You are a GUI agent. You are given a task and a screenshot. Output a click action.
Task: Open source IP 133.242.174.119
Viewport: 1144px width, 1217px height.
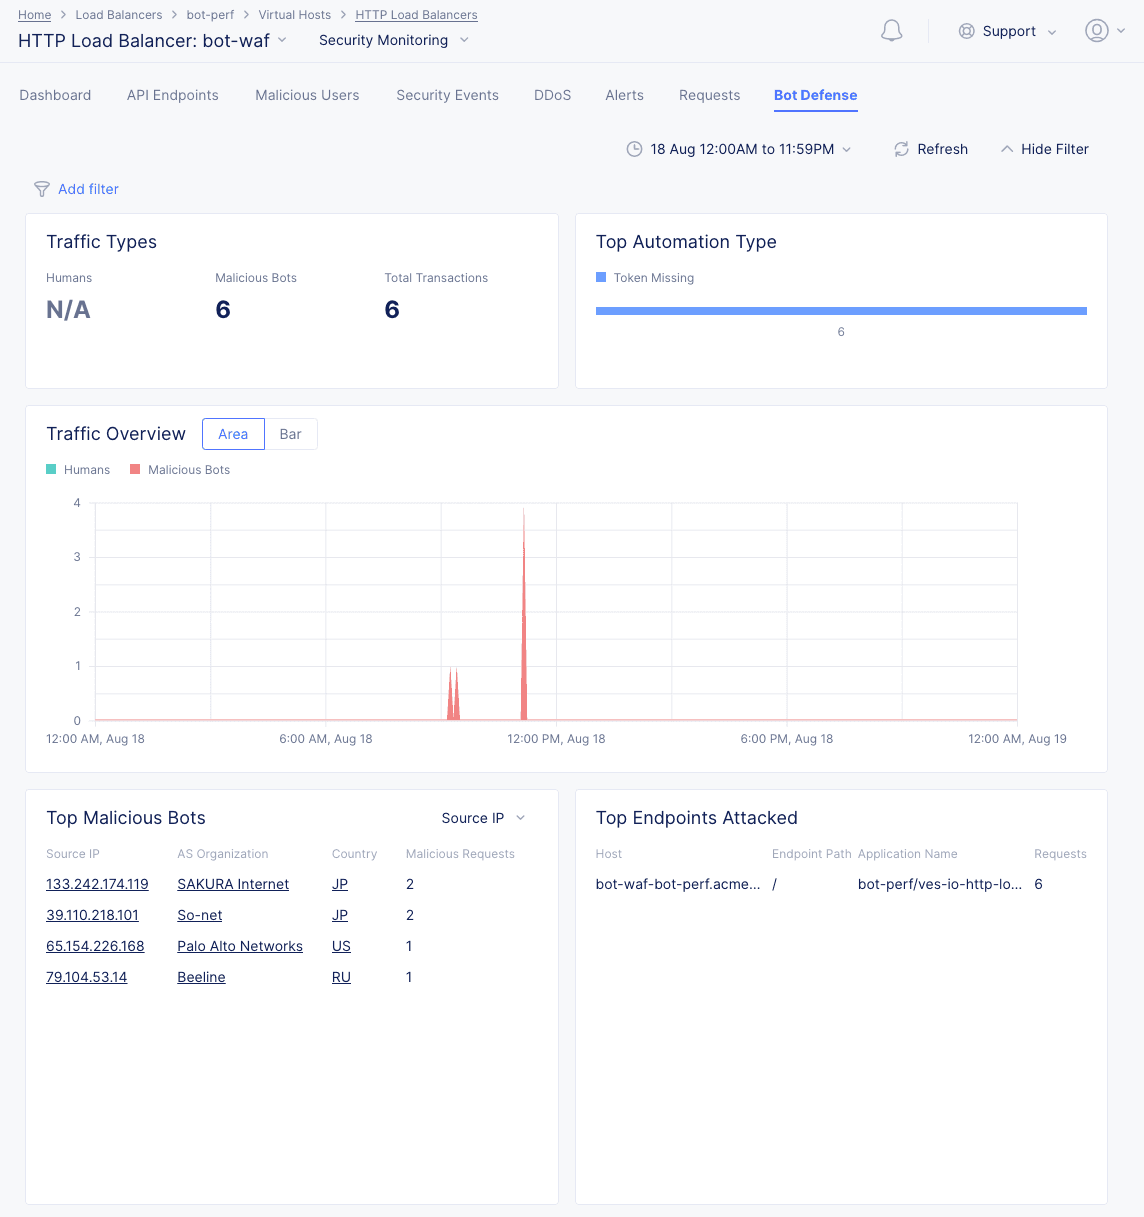[97, 884]
